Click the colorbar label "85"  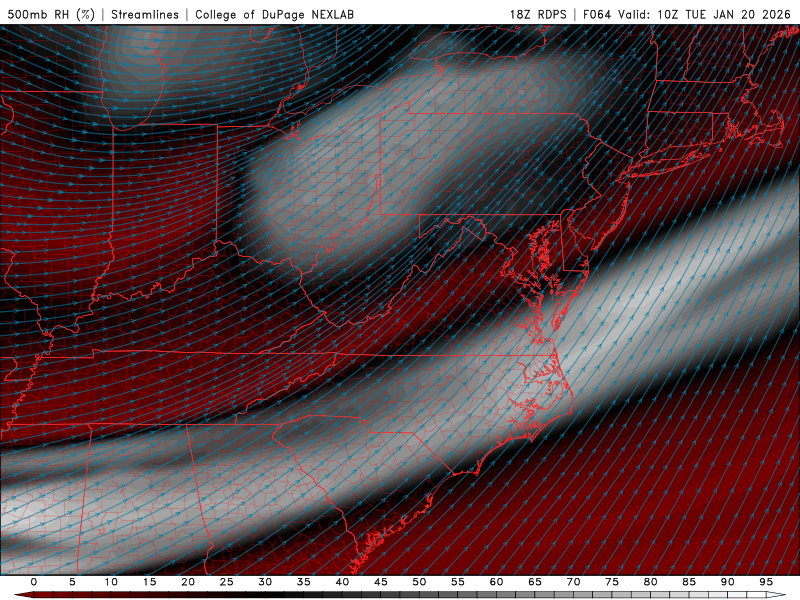click(x=689, y=582)
